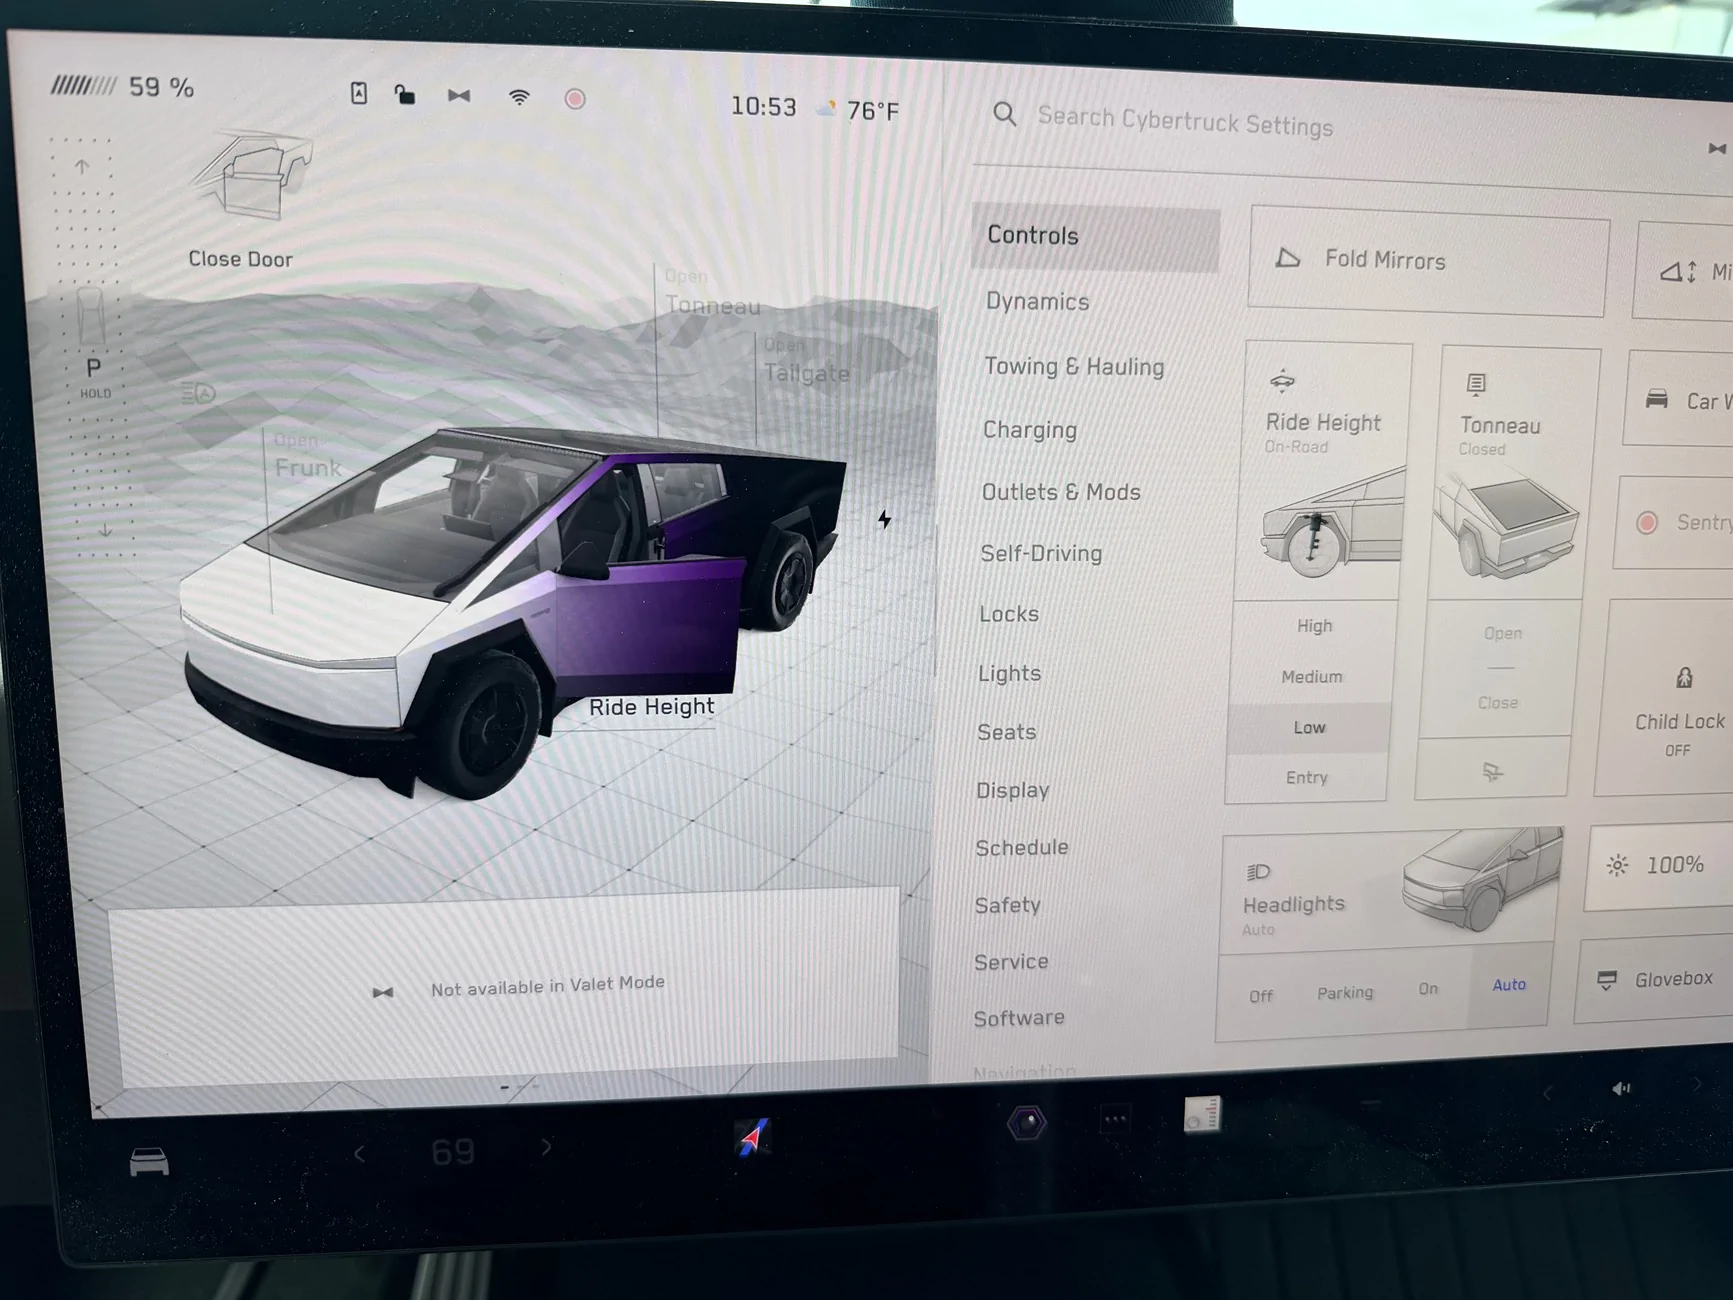Open Wi-Fi settings from status bar
The image size is (1733, 1300).
(x=519, y=97)
